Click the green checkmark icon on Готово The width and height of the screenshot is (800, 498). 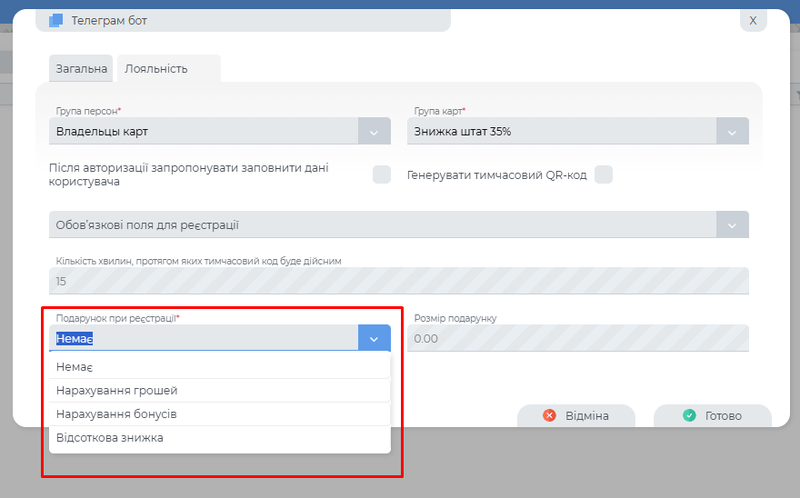click(x=689, y=416)
